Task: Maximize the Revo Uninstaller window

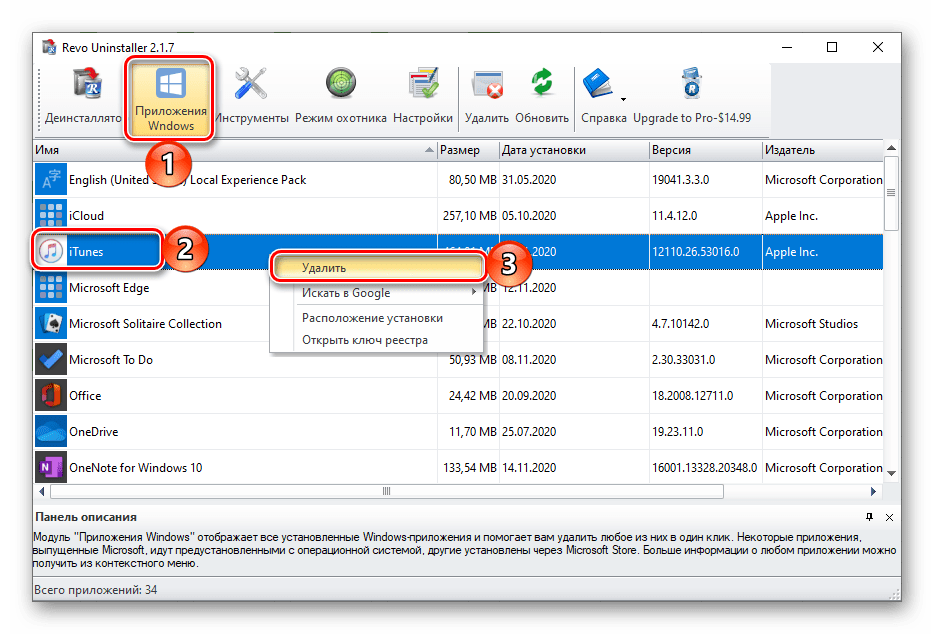Action: pos(832,47)
